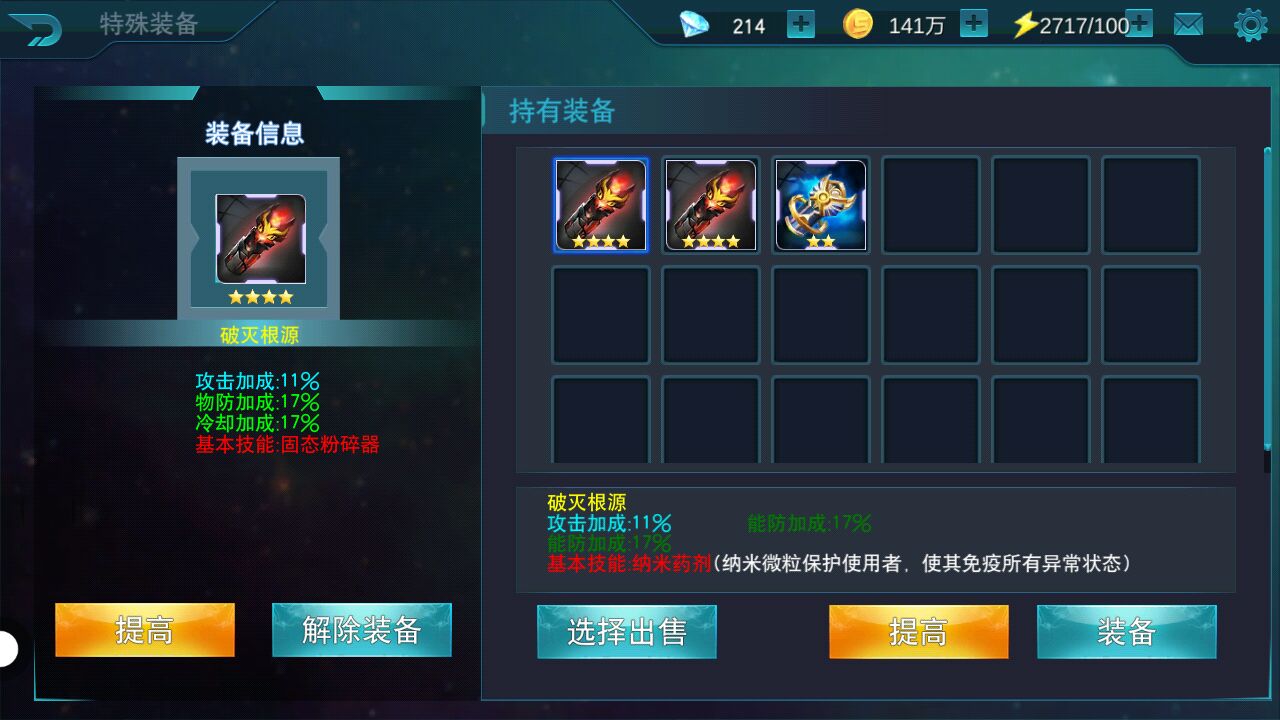Image resolution: width=1280 pixels, height=720 pixels.
Task: Select second four-star red gauntlet item
Action: tap(711, 205)
